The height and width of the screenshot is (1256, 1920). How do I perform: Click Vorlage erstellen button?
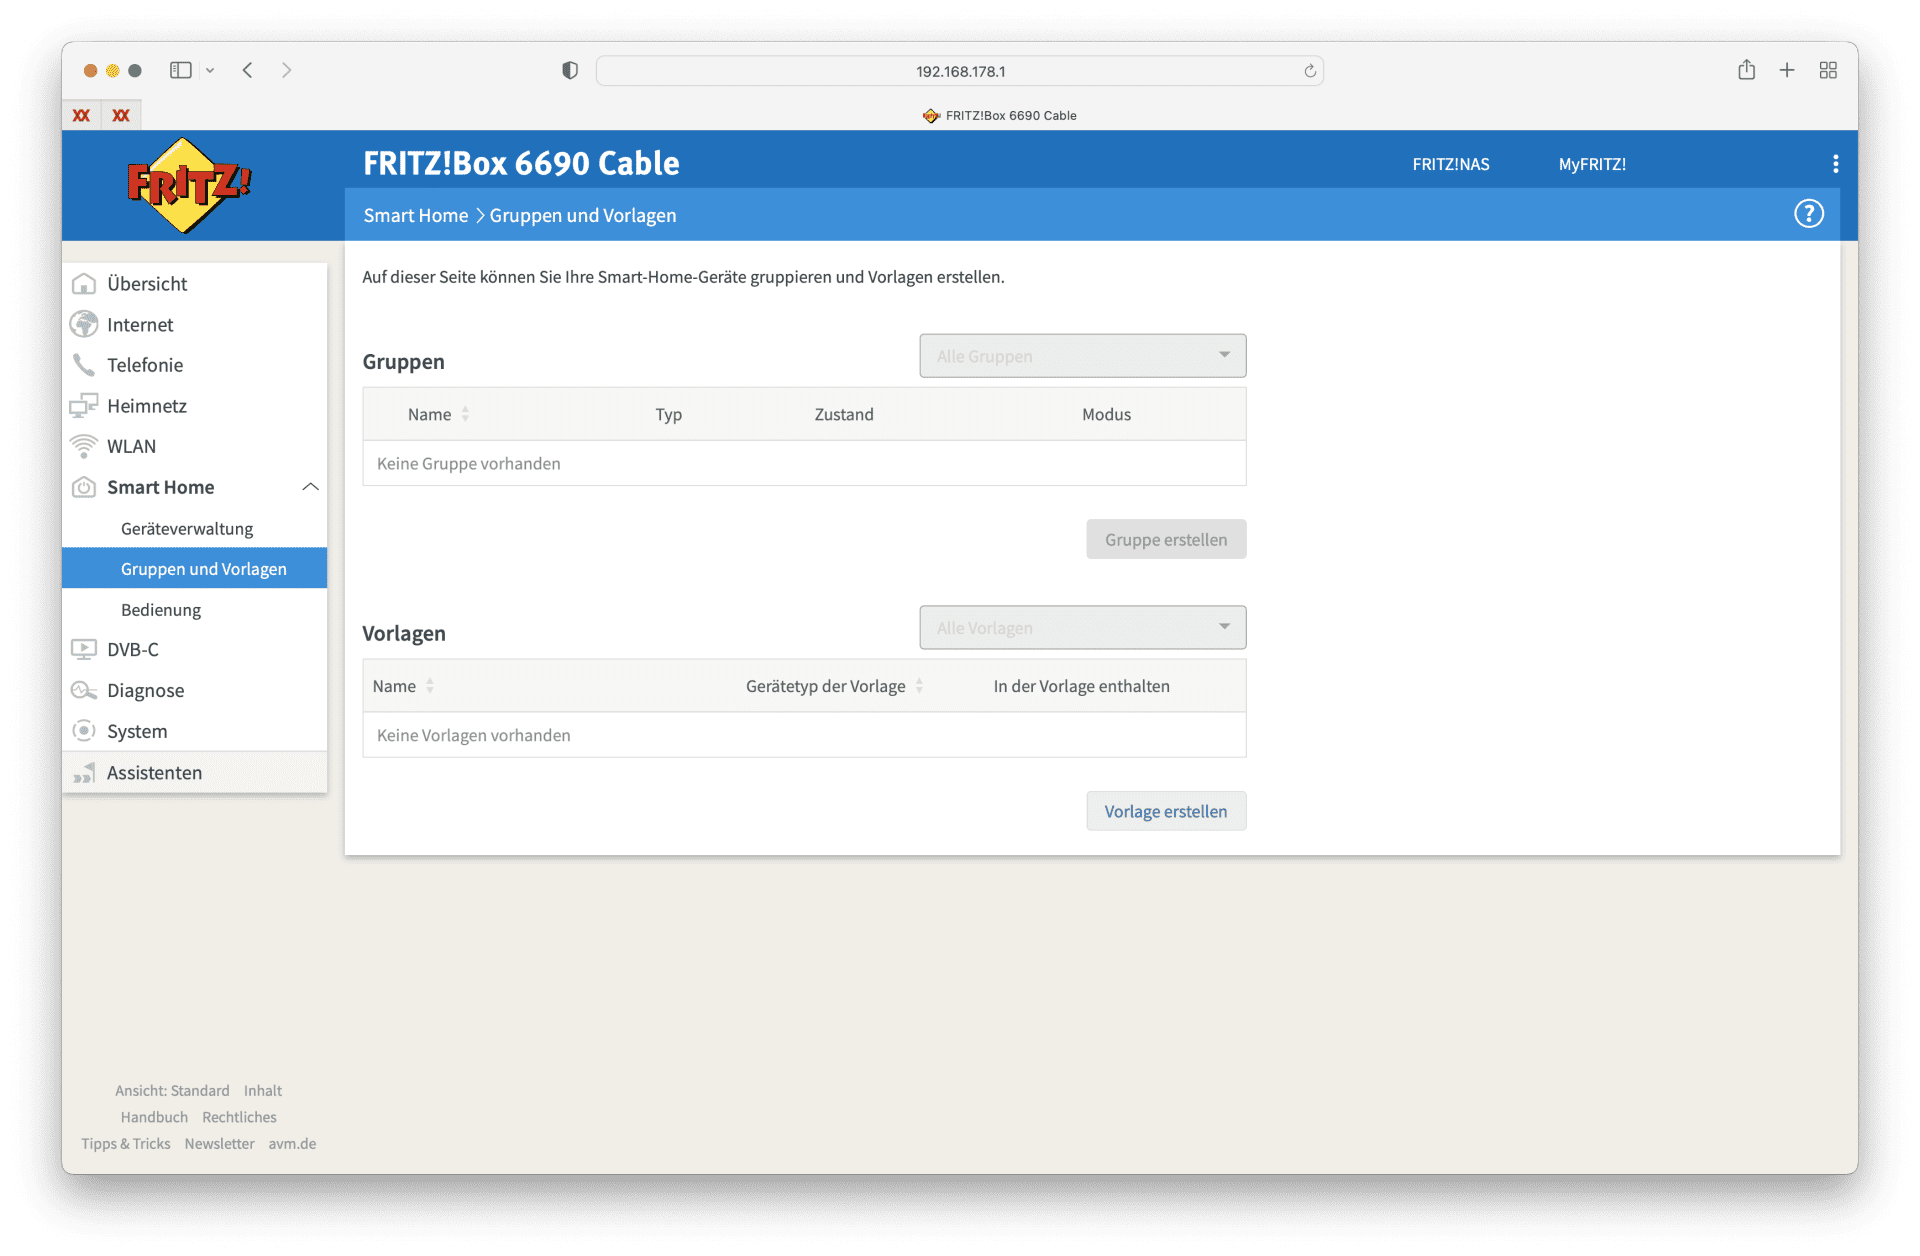(x=1166, y=811)
